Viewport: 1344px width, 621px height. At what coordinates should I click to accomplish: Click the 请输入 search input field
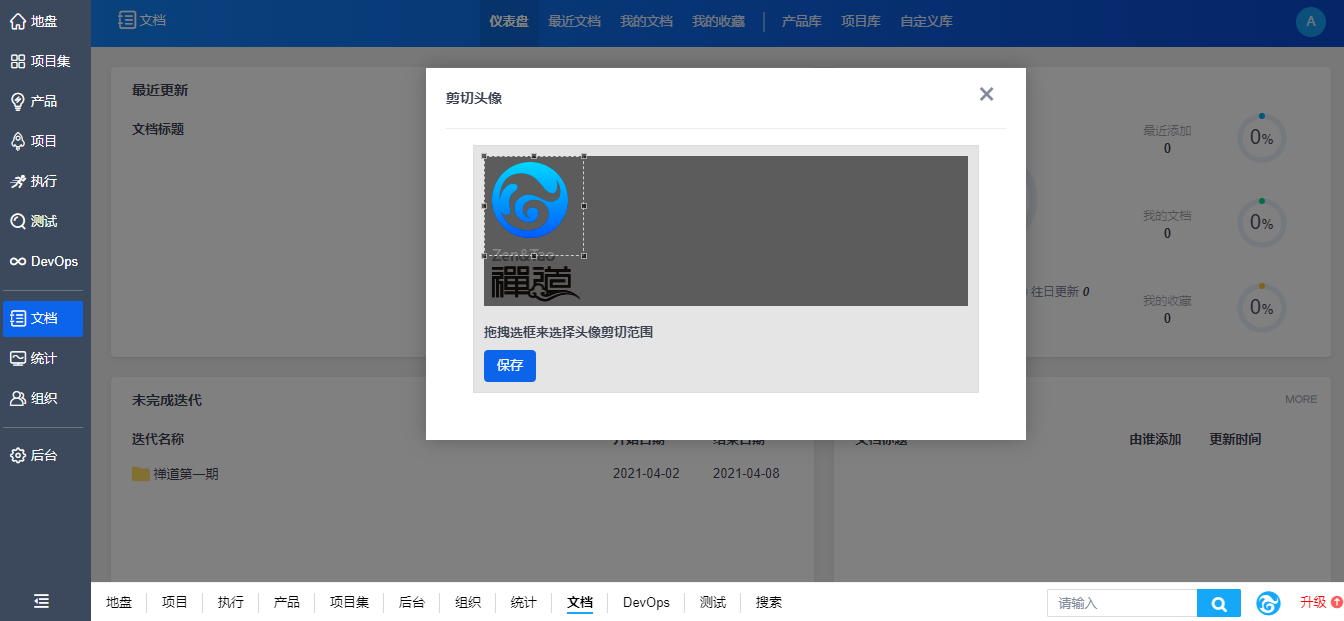pyautogui.click(x=1121, y=603)
